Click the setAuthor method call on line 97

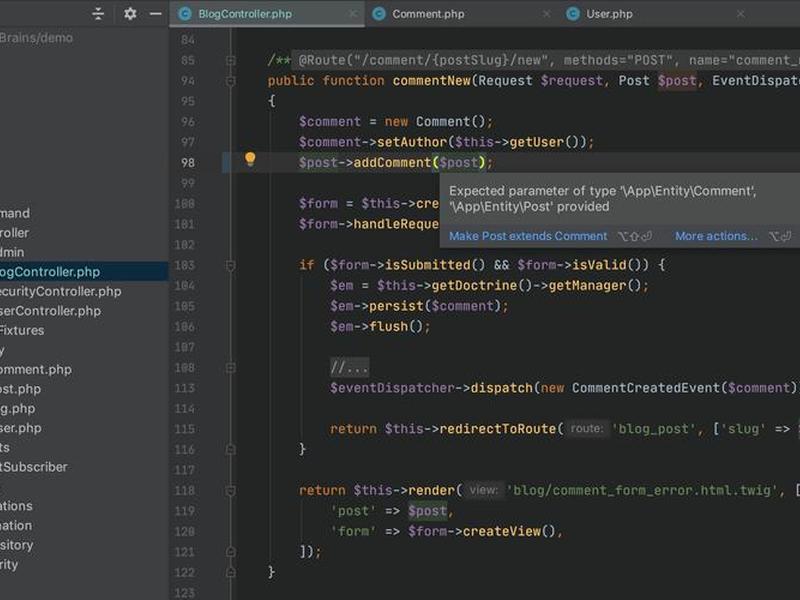412,142
